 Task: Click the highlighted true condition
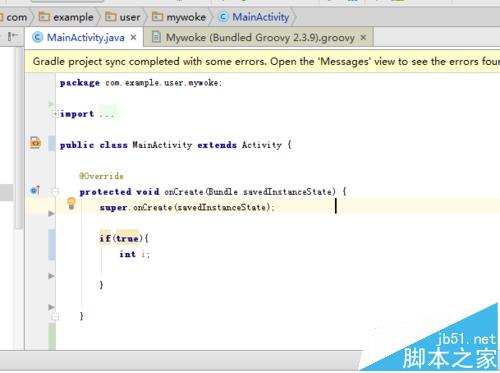tap(127, 239)
